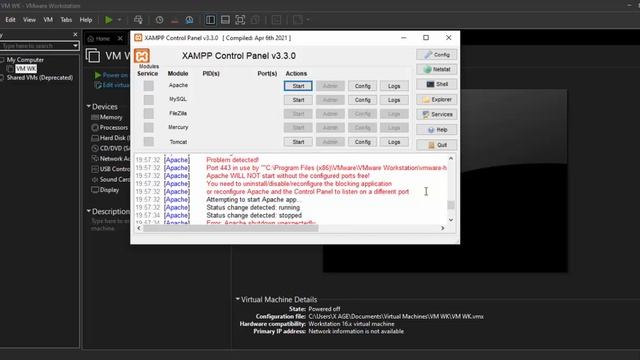Collapse Virtual Machine Details section
640x360 pixels.
tap(238, 299)
